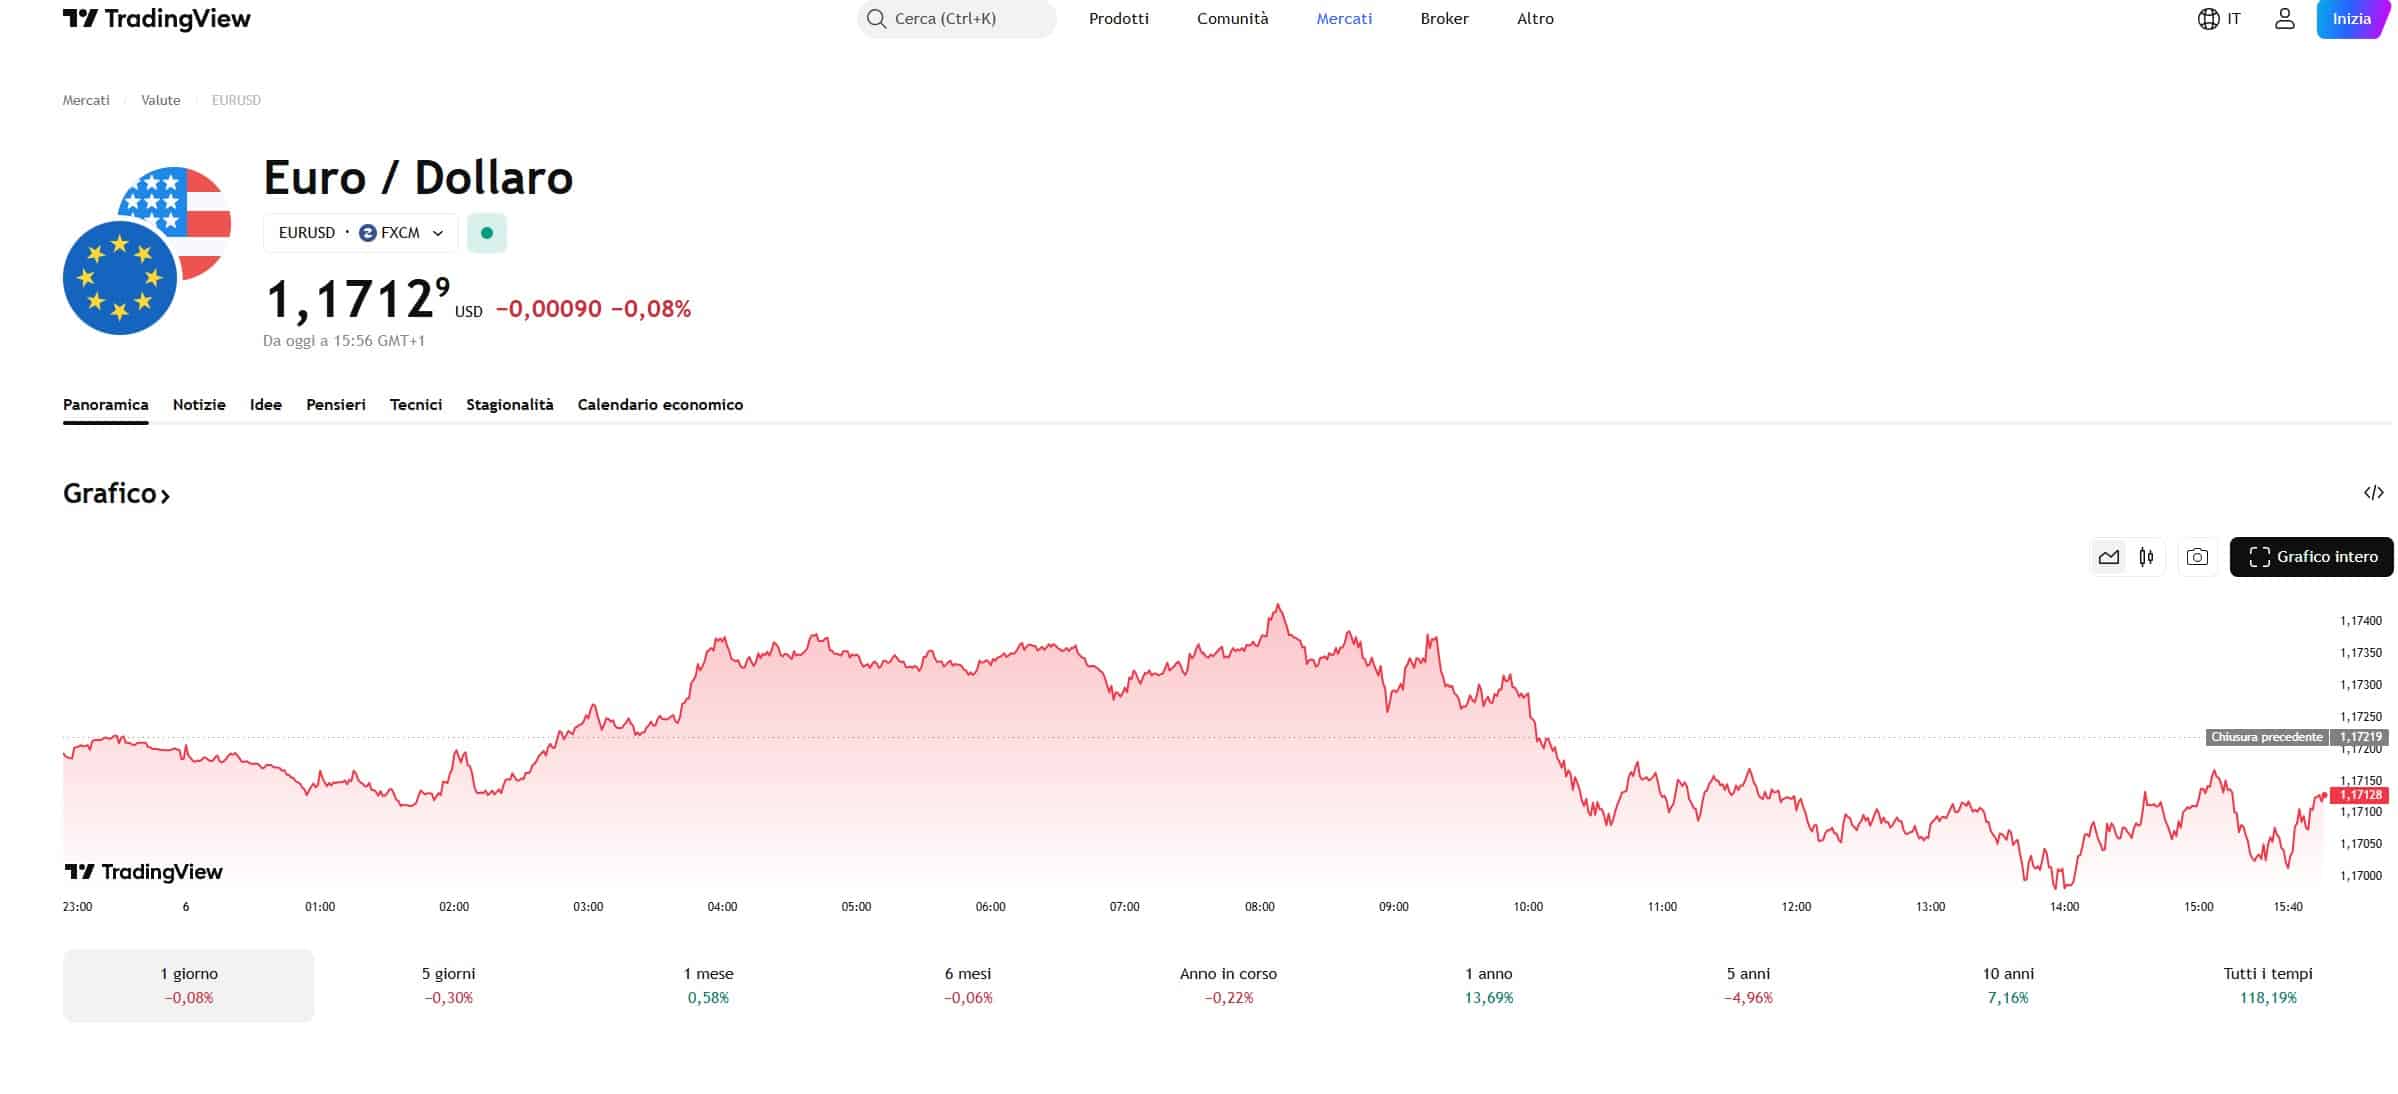
Task: Select the 5 giorni time range
Action: coord(449,985)
